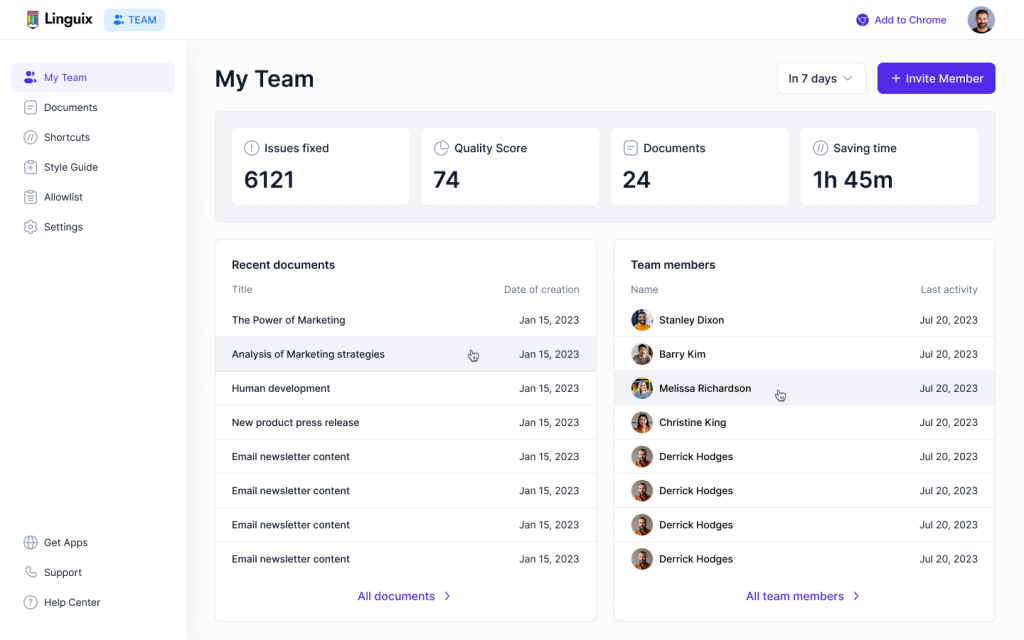This screenshot has height=640, width=1024.
Task: Click Stanley Dixon's avatar thumbnail
Action: click(x=642, y=320)
